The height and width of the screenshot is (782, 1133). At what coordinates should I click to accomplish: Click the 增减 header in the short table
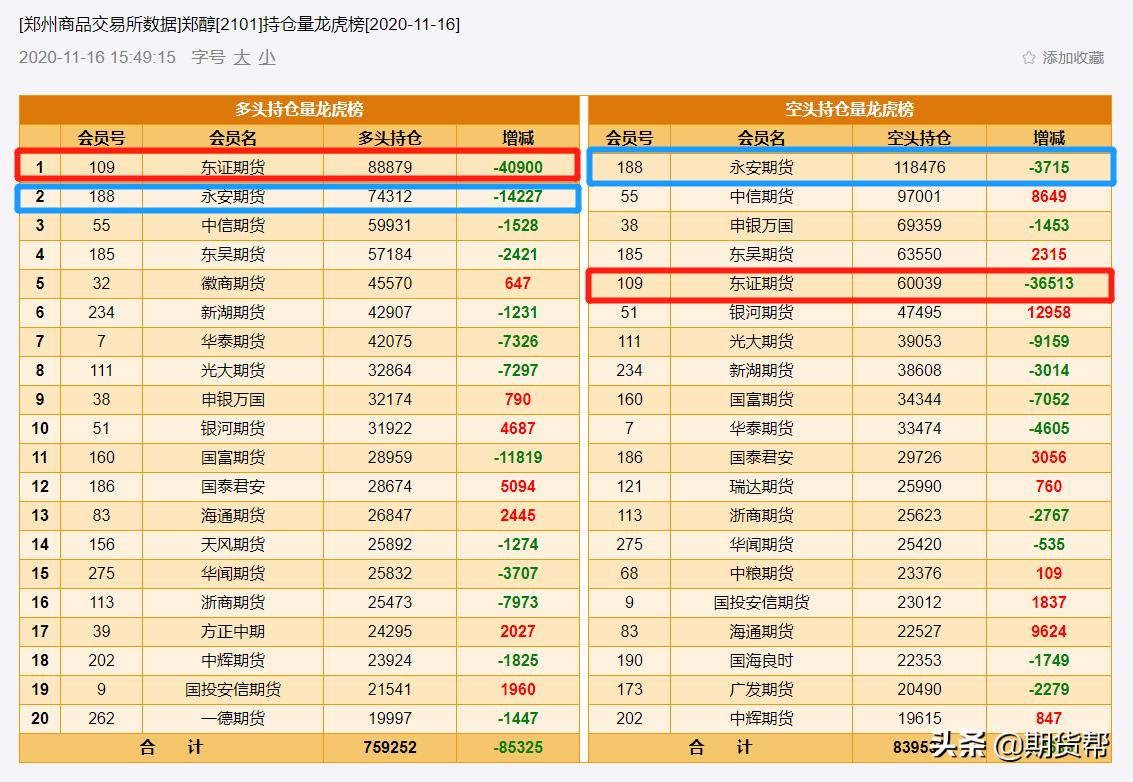pyautogui.click(x=1047, y=137)
